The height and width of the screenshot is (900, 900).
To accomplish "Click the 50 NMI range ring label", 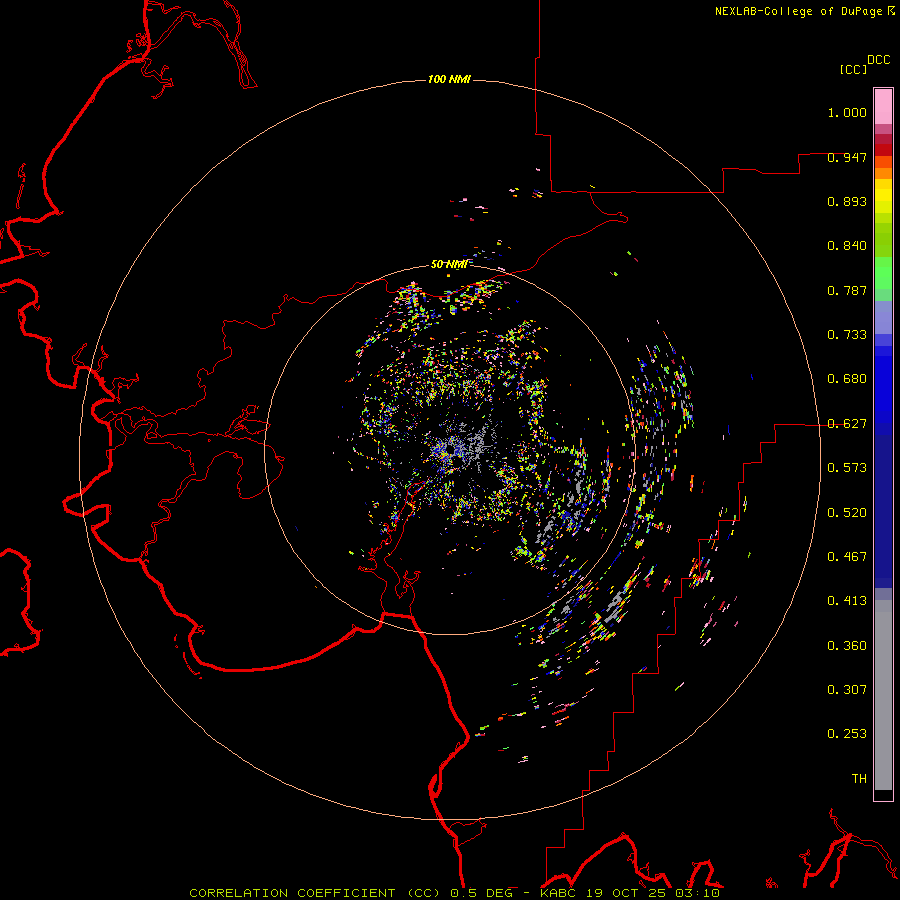I will point(449,265).
